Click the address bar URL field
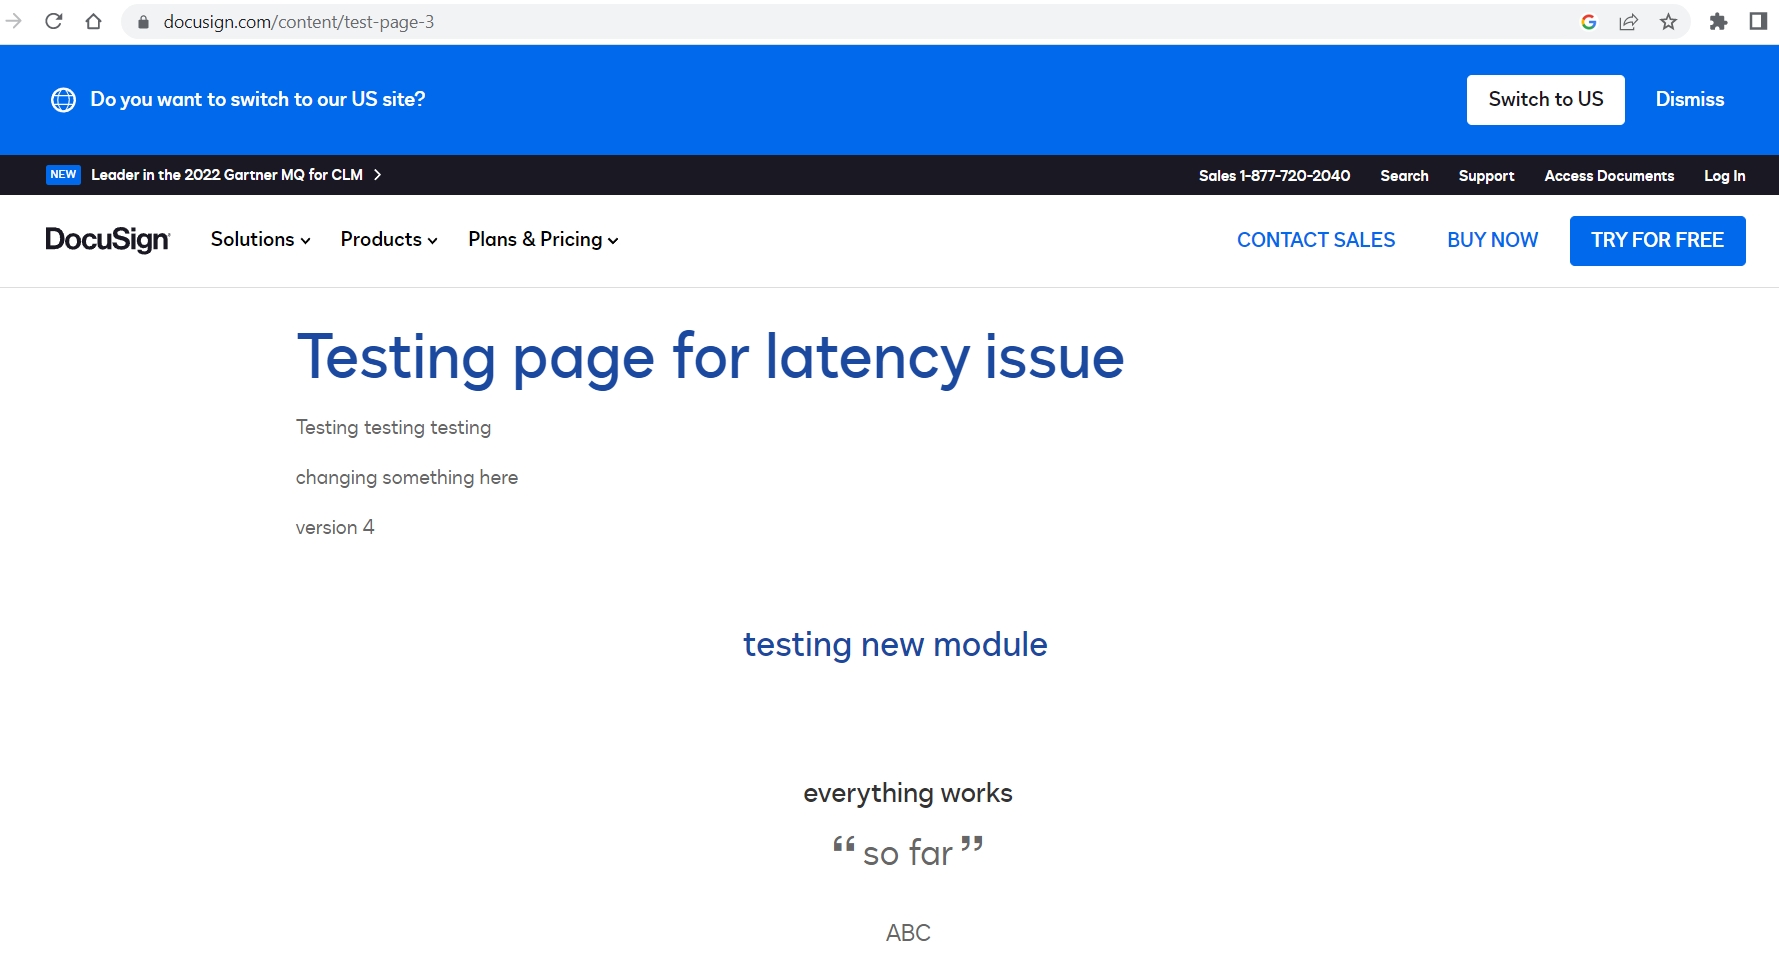 coord(700,22)
